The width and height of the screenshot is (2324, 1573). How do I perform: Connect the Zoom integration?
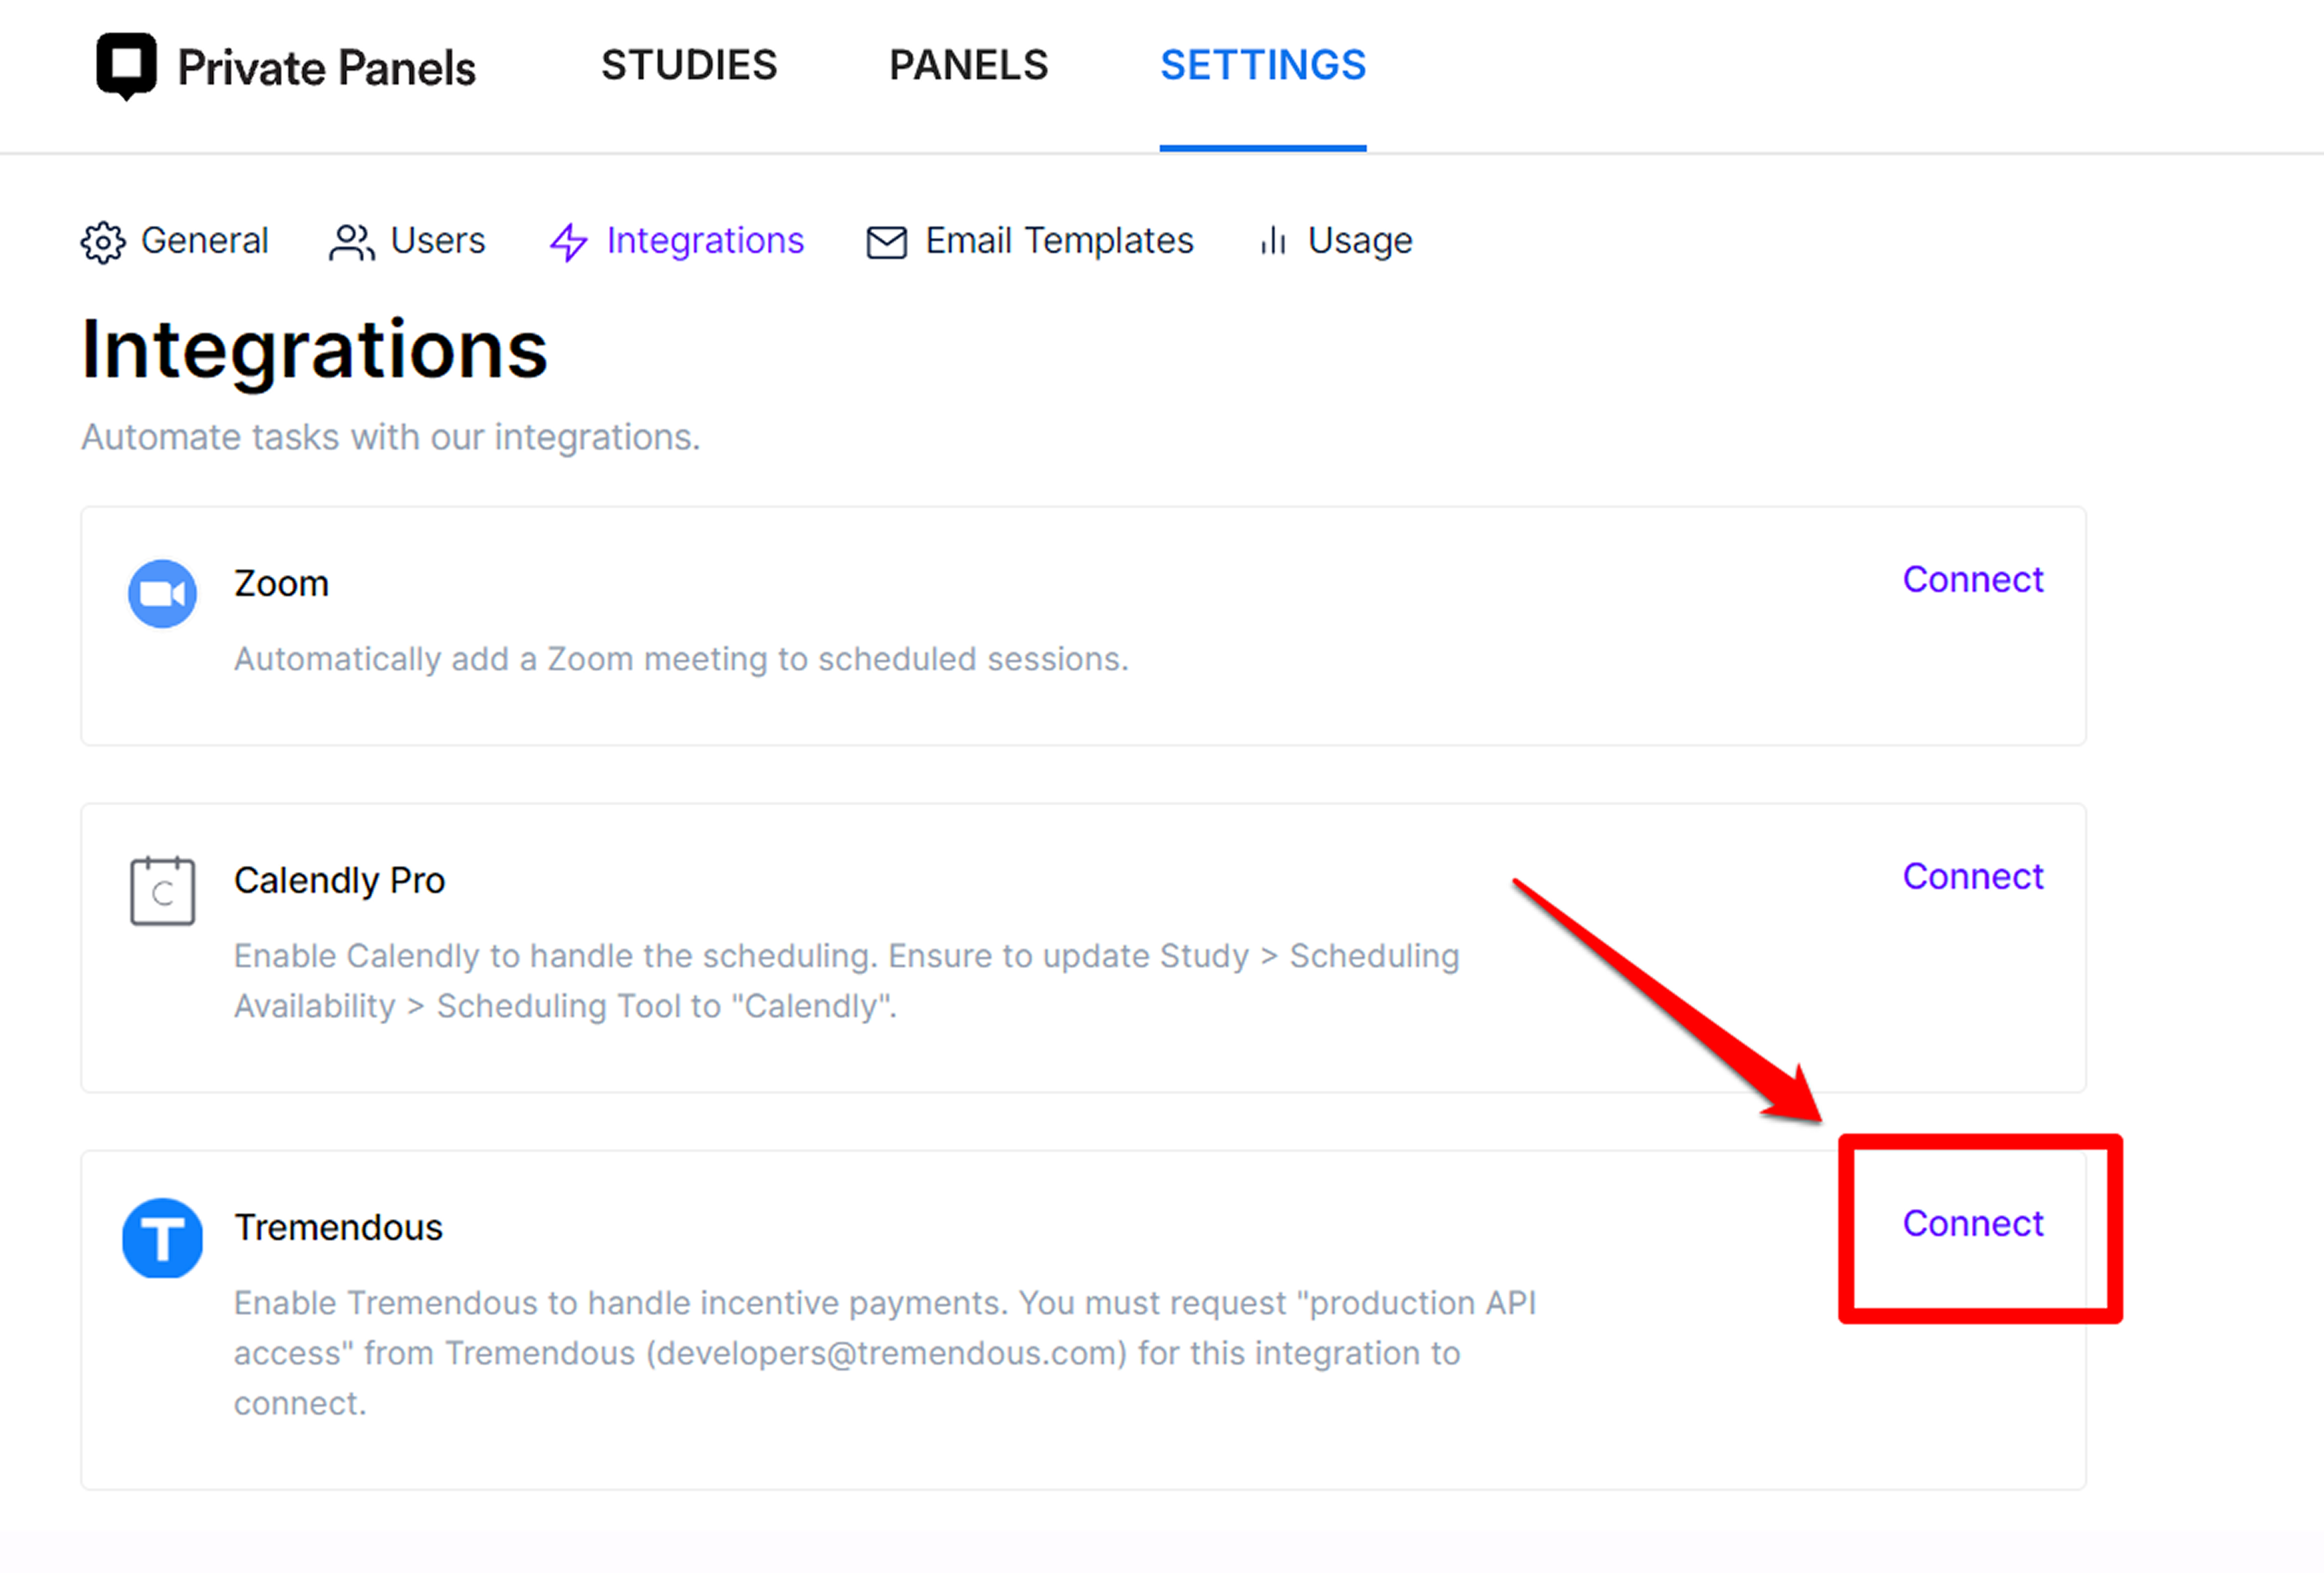point(1972,579)
